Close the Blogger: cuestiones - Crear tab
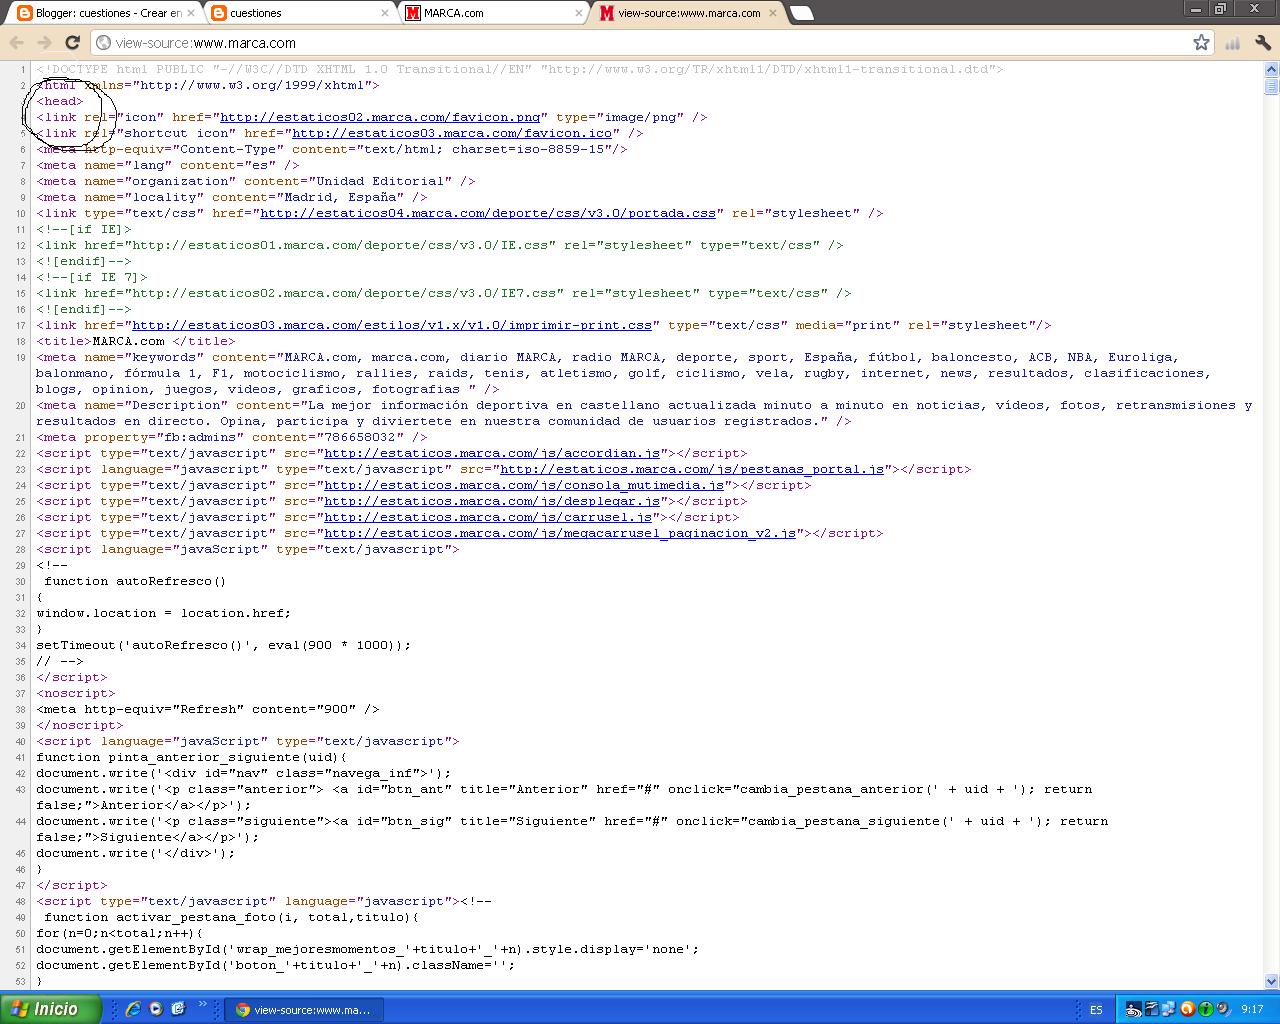The image size is (1280, 1024). (190, 13)
